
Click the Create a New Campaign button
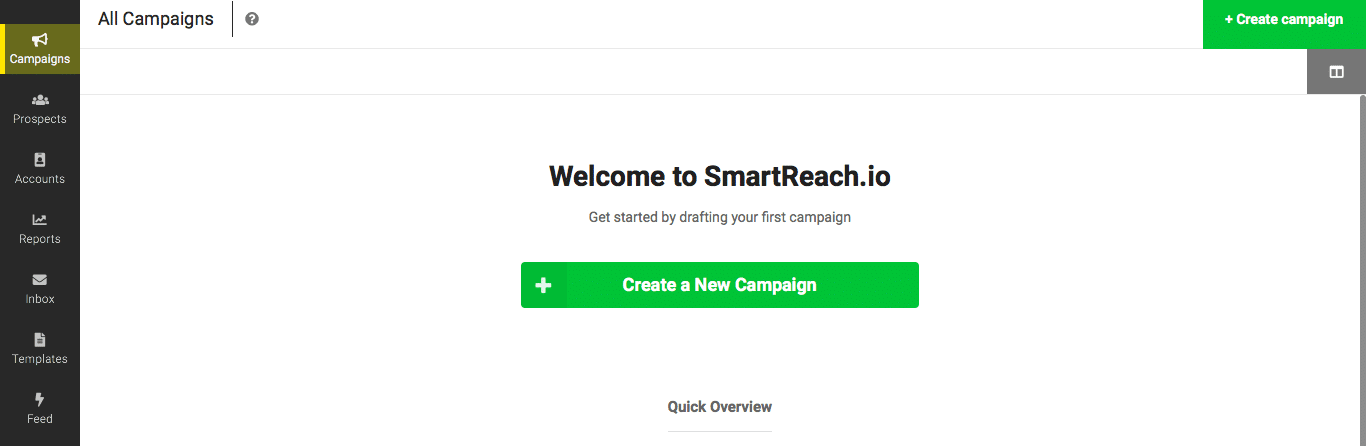[x=720, y=285]
